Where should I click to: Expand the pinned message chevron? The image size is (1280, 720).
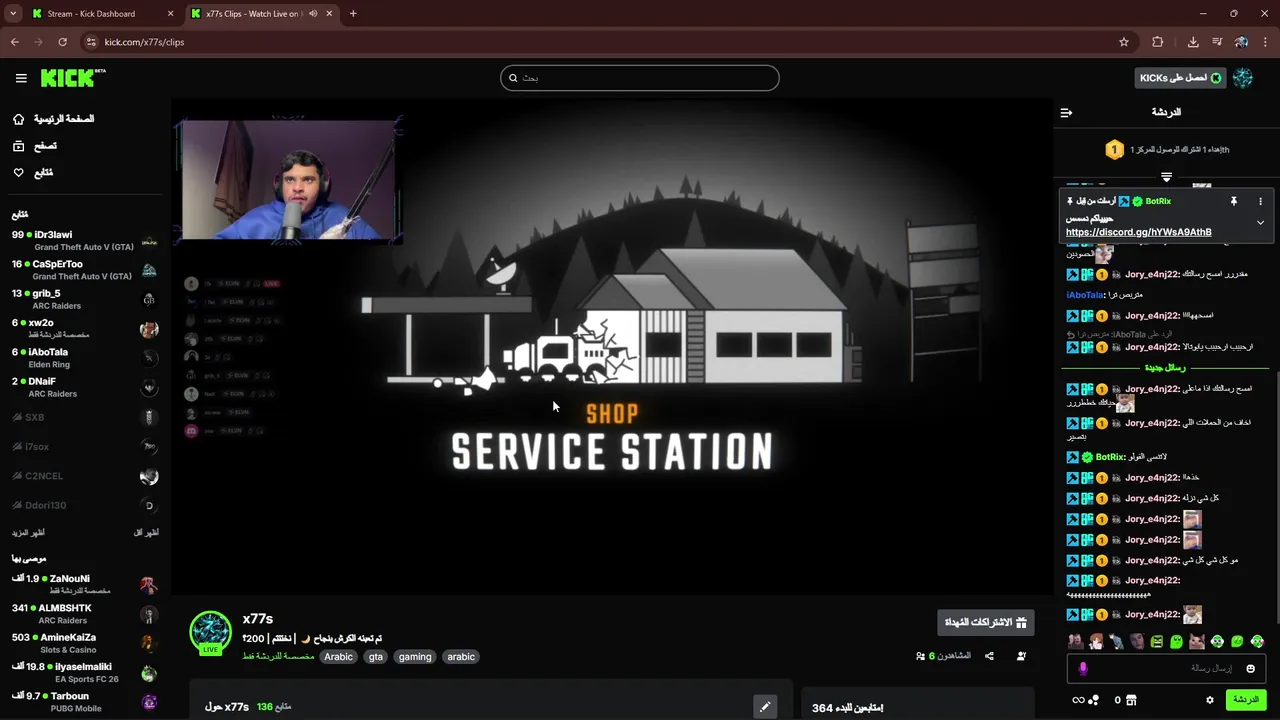click(x=1260, y=222)
